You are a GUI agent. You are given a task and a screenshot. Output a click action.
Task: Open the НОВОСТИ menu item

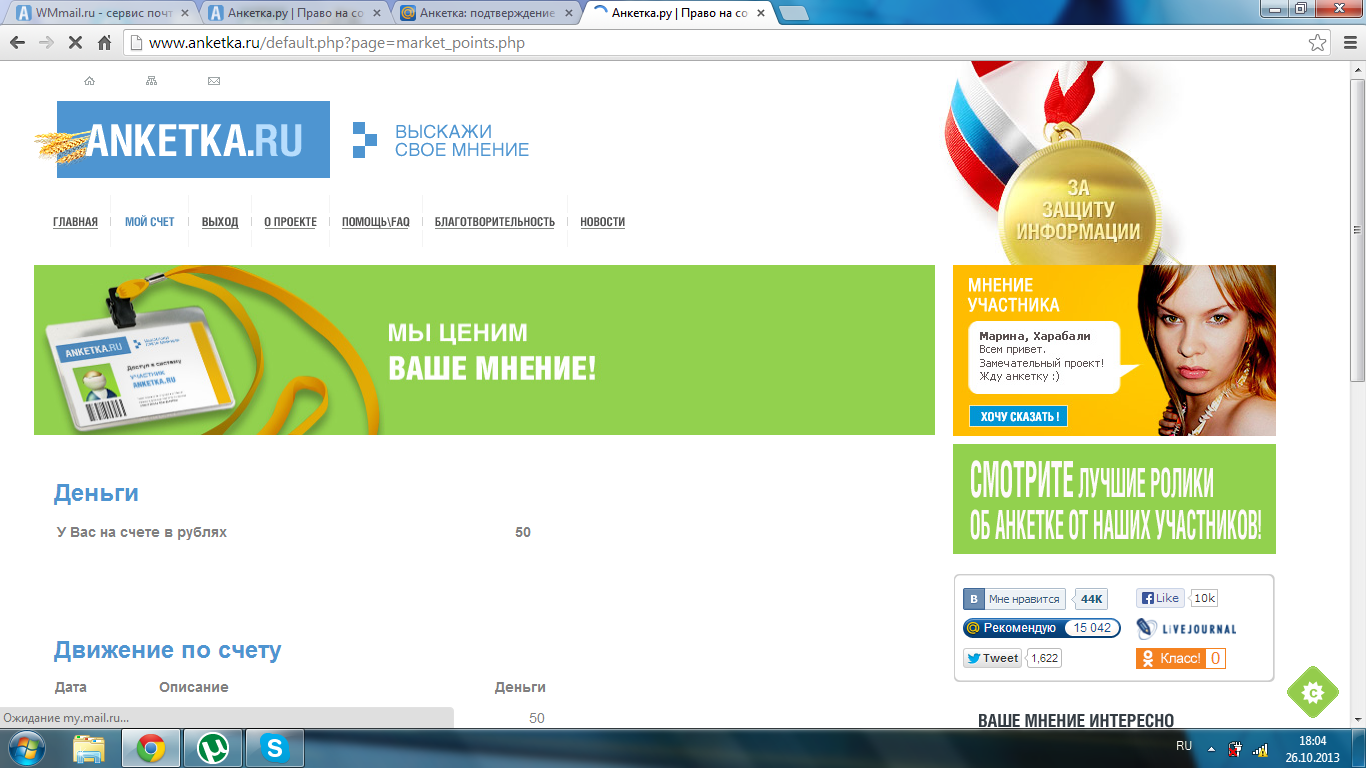click(603, 222)
